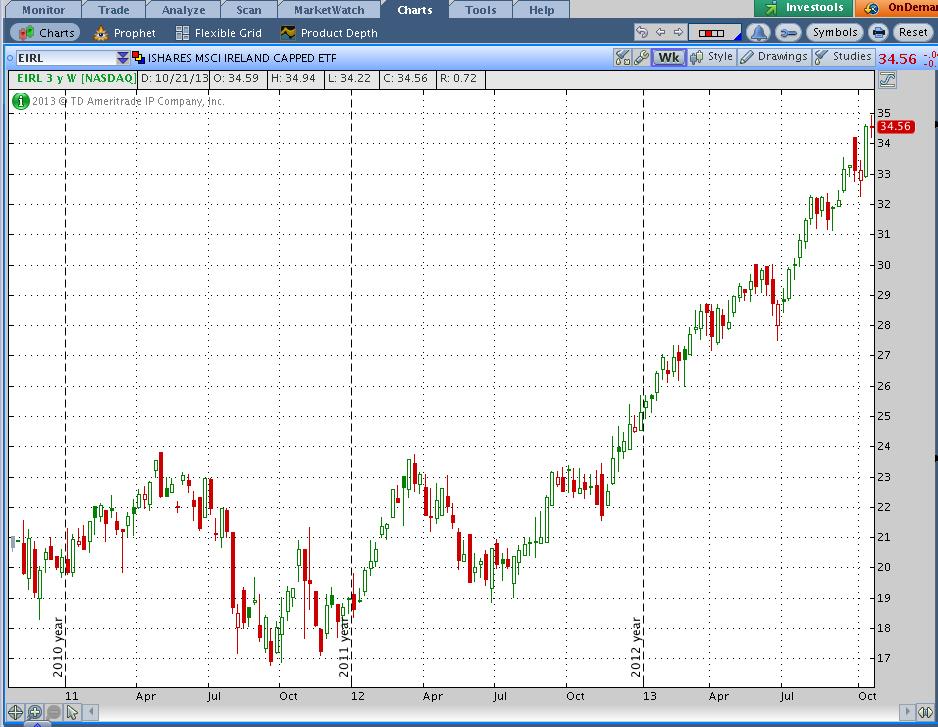This screenshot has width=938, height=727.
Task: Click the back arrow icon
Action: coord(660,32)
